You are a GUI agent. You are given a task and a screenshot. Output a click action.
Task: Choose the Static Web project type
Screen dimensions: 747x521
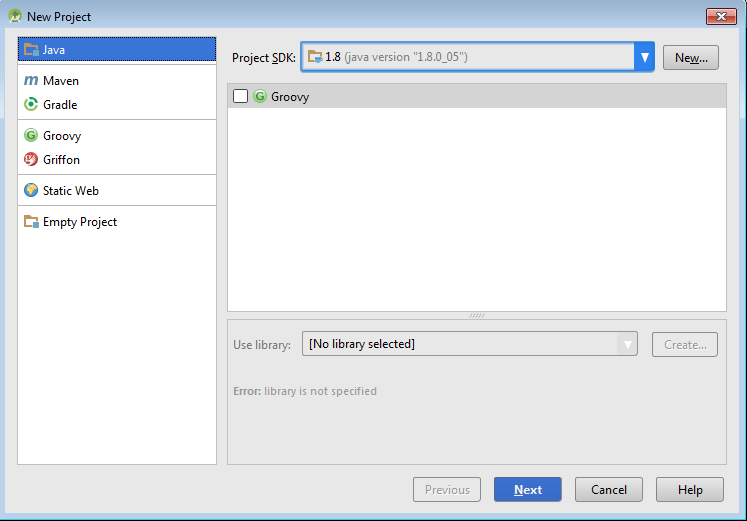click(117, 190)
